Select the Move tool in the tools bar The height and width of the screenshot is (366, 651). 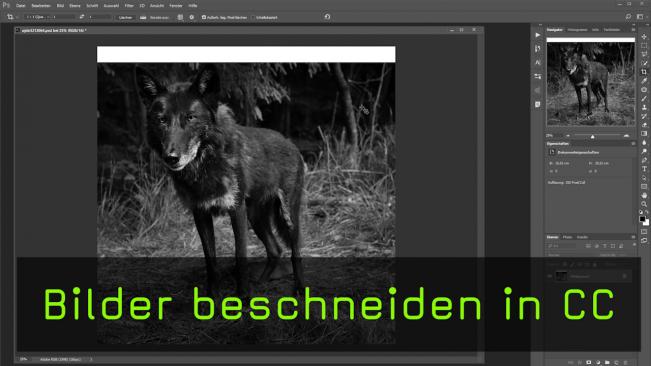644,37
